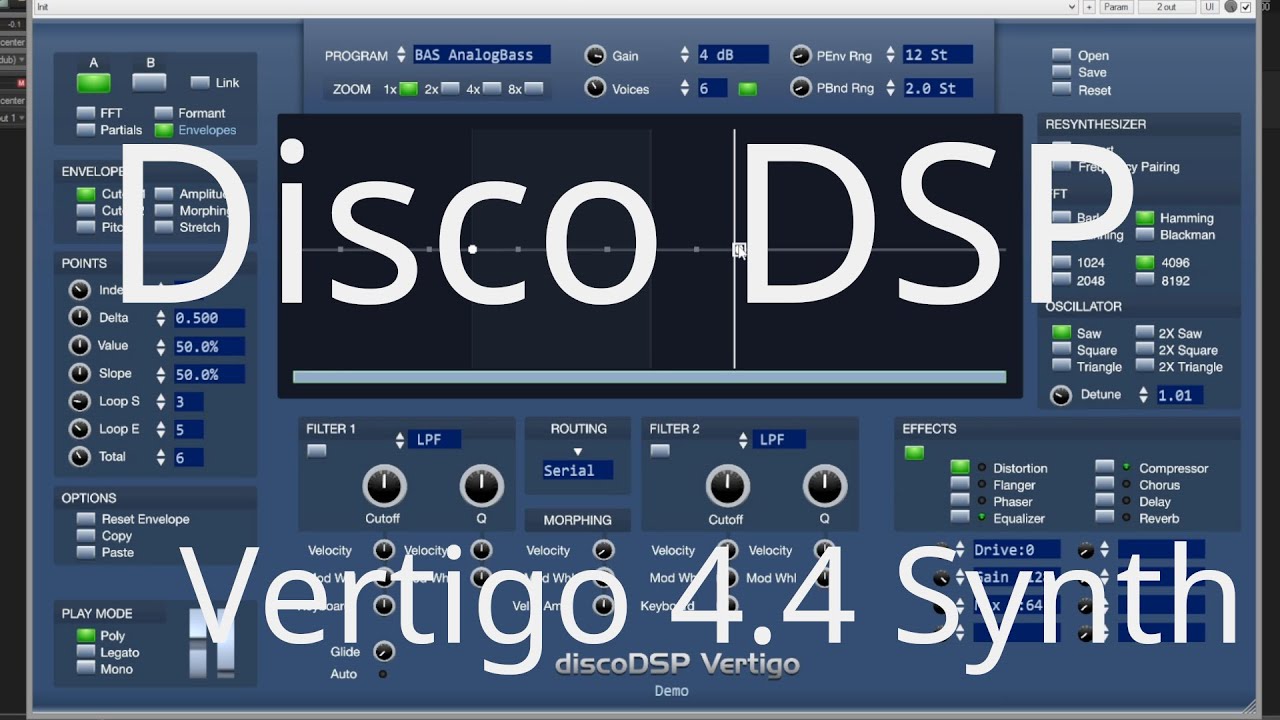Click the Filter 1 Q knob
This screenshot has width=1280, height=720.
481,486
